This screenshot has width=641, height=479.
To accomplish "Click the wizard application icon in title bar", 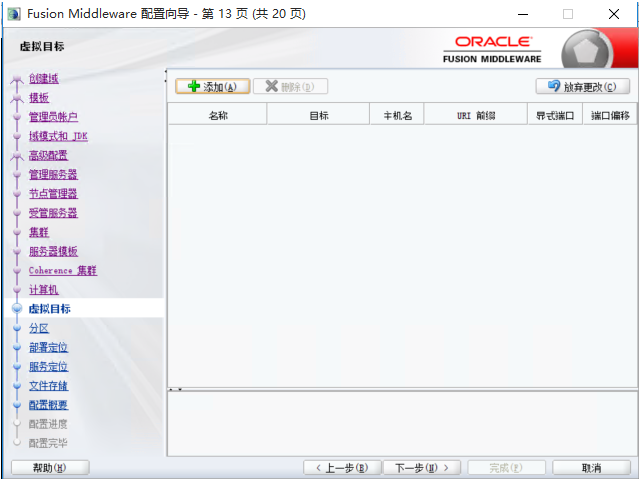I will pos(14,14).
